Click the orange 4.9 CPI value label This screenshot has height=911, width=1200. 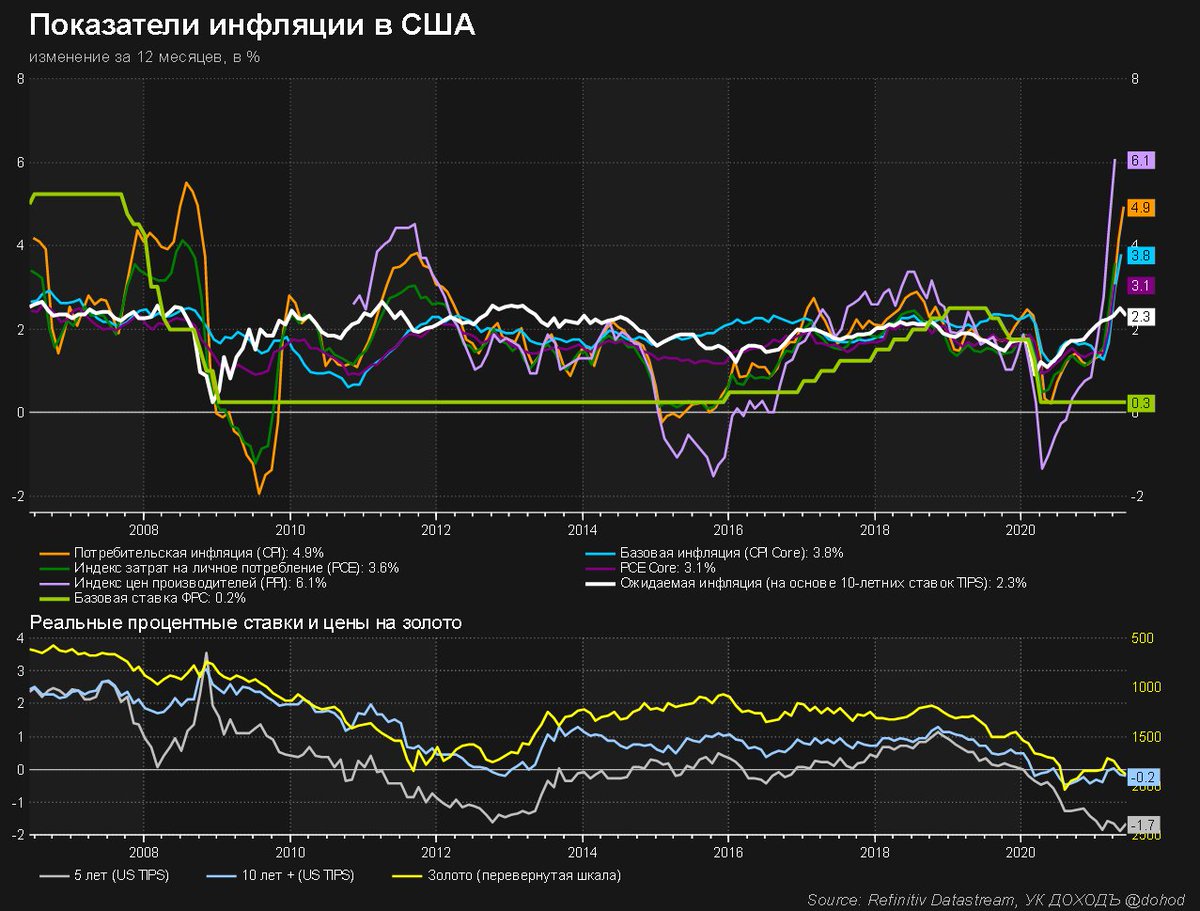[1141, 208]
